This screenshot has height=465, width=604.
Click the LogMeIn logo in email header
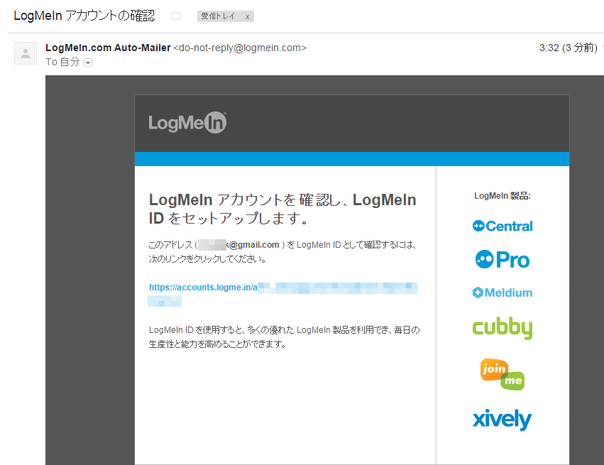pos(188,123)
